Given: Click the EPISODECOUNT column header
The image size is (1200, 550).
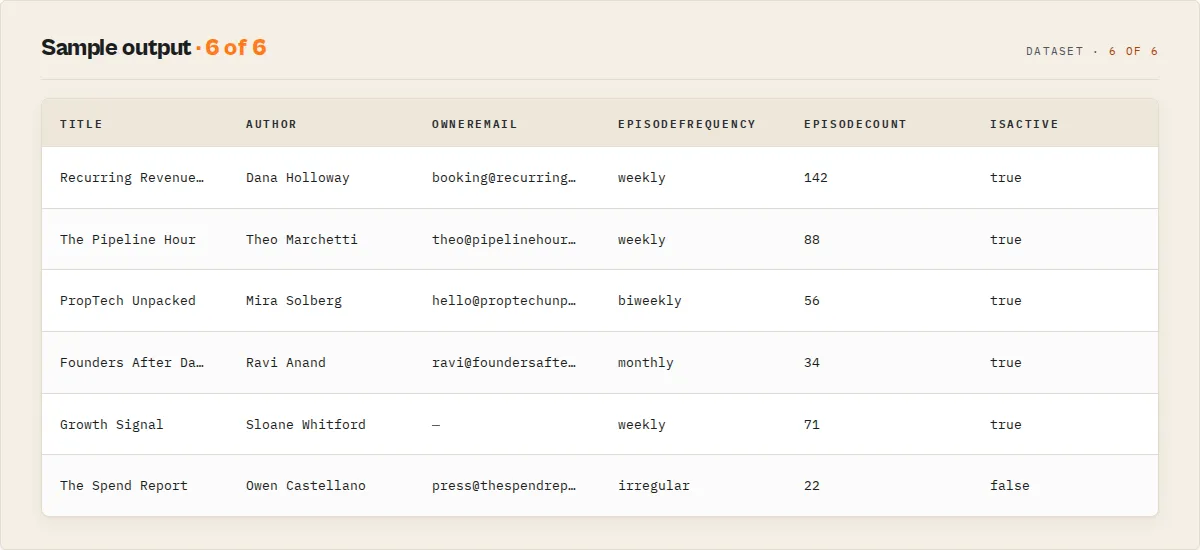Looking at the screenshot, I should (x=855, y=124).
